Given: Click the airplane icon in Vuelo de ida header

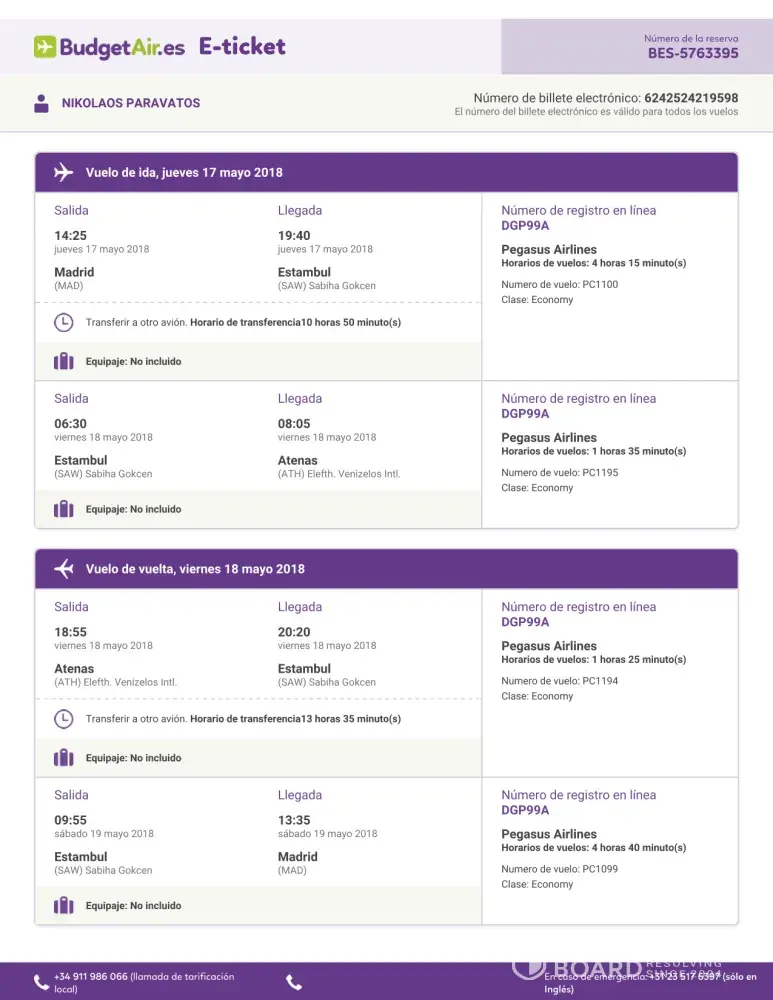Looking at the screenshot, I should (64, 172).
